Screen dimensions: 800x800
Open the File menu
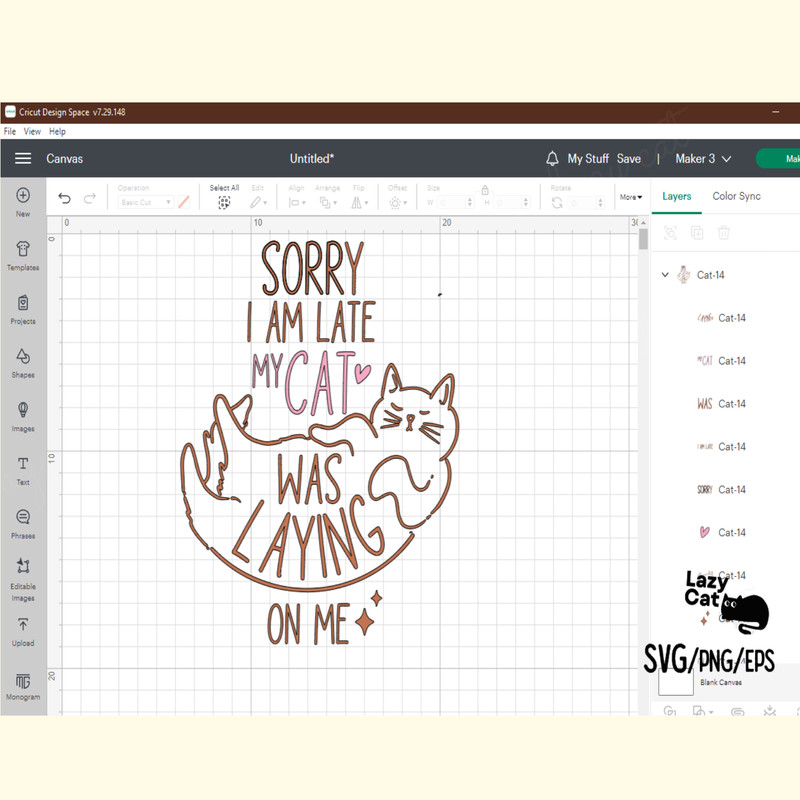point(10,131)
